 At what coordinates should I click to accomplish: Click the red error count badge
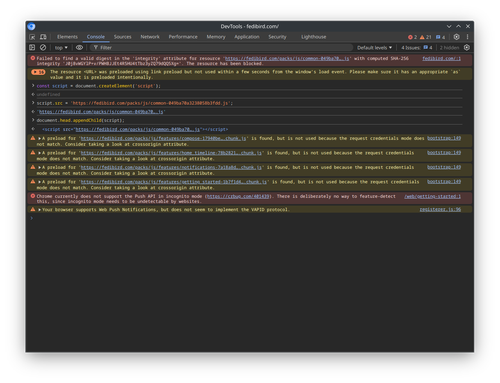tap(412, 37)
